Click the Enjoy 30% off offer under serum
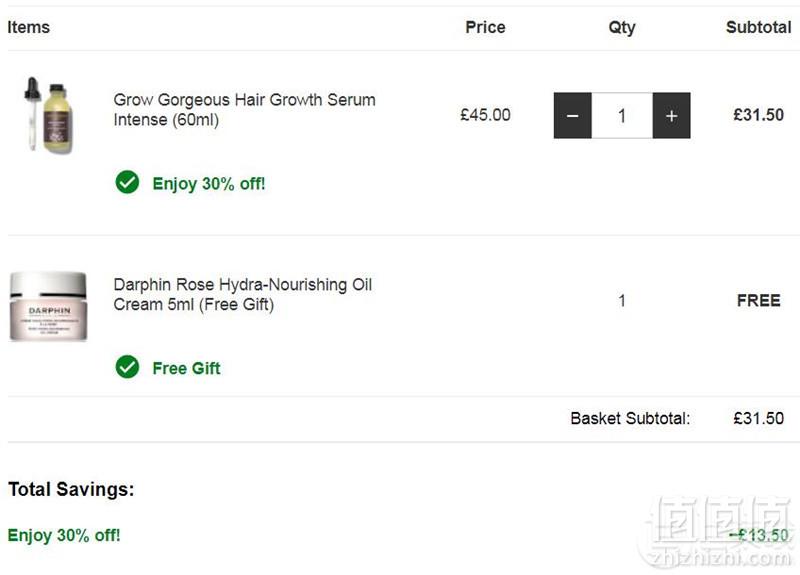 [x=209, y=184]
